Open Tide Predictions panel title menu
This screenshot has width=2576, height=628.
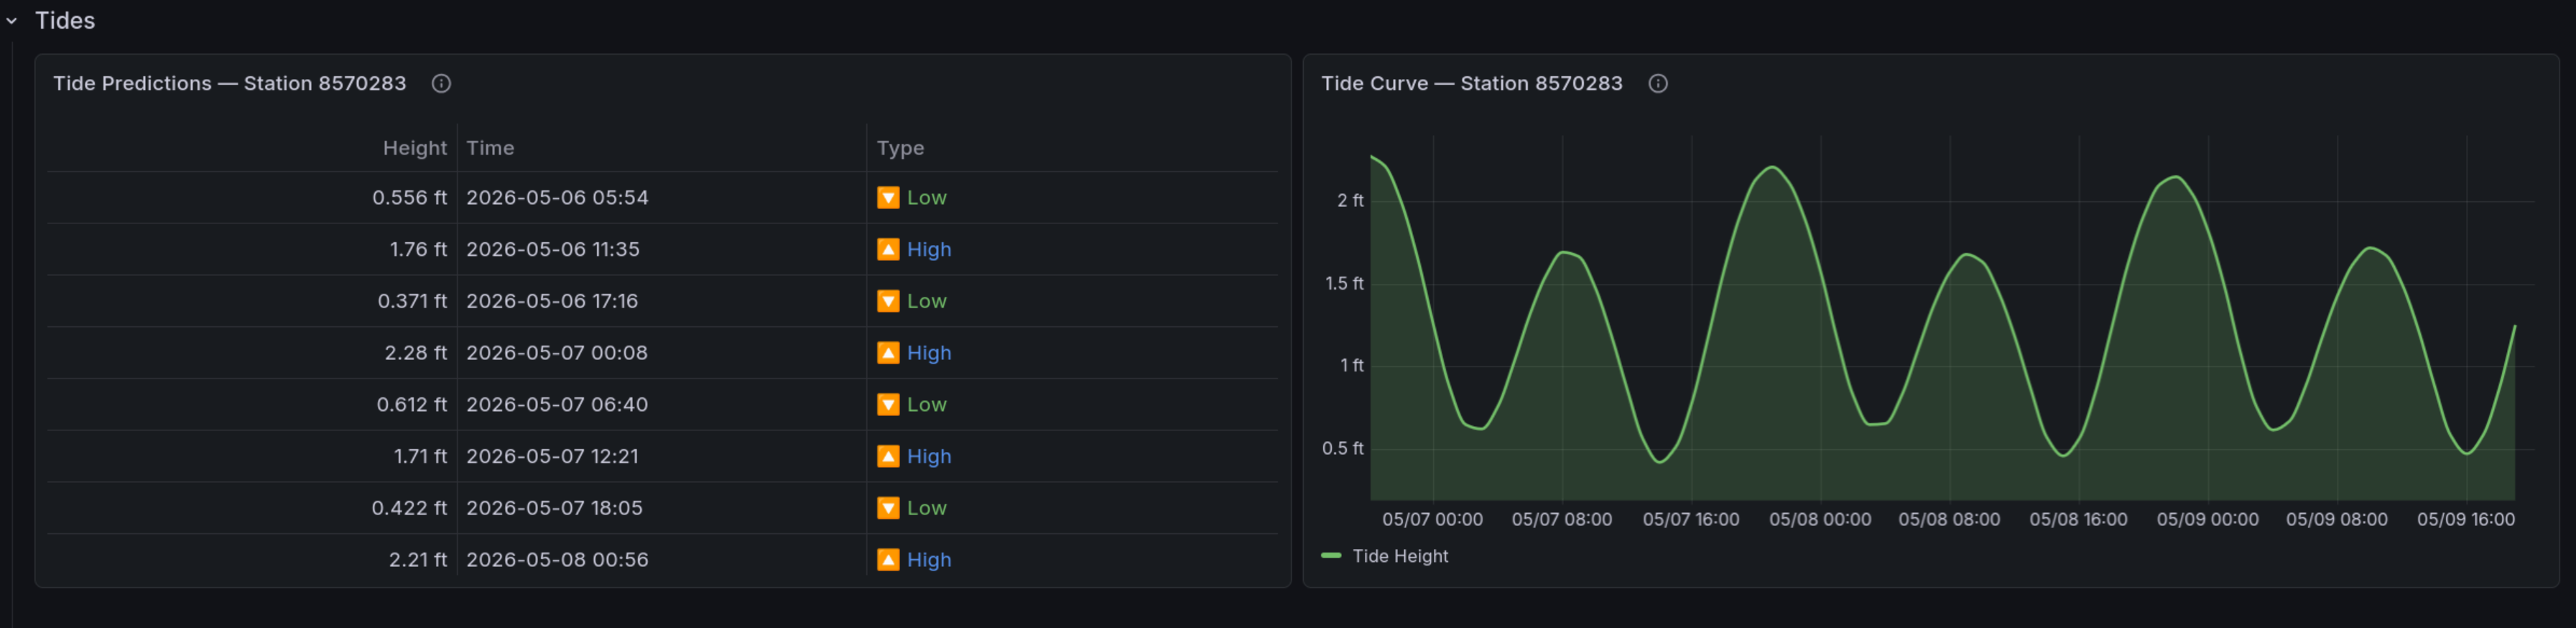coord(230,84)
